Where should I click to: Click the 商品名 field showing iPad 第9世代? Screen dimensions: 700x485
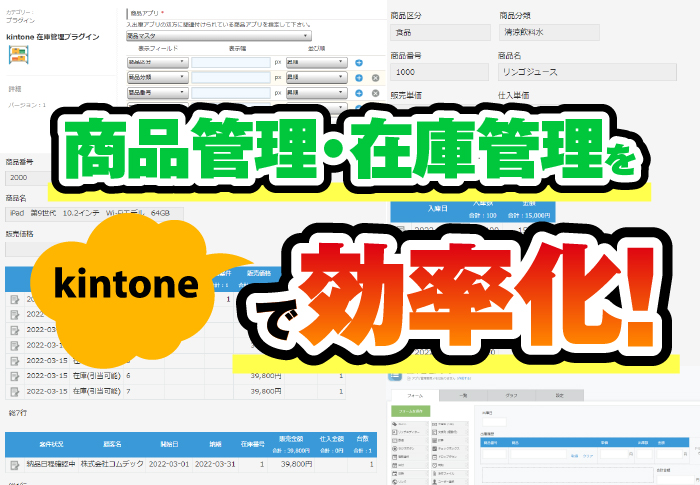coord(94,213)
